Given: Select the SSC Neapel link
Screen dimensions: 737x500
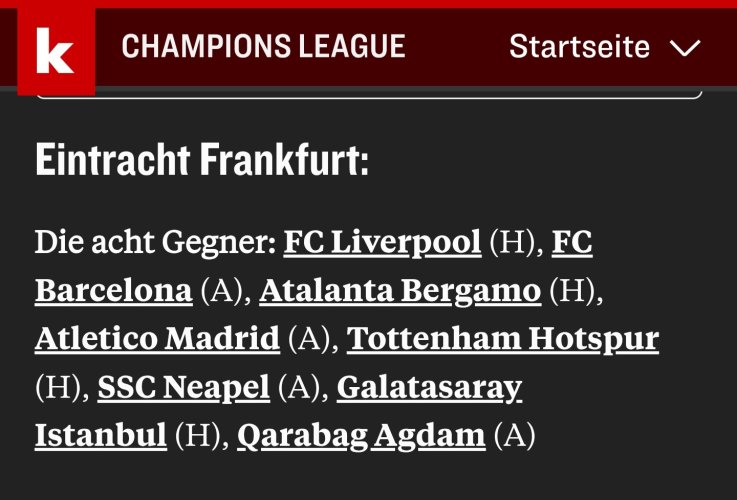Looking at the screenshot, I should (x=183, y=387).
